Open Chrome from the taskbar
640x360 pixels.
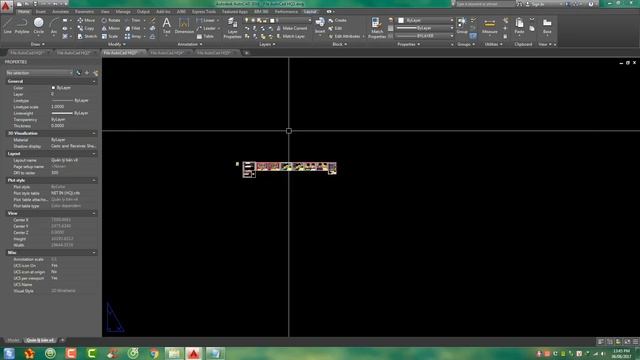(x=154, y=353)
